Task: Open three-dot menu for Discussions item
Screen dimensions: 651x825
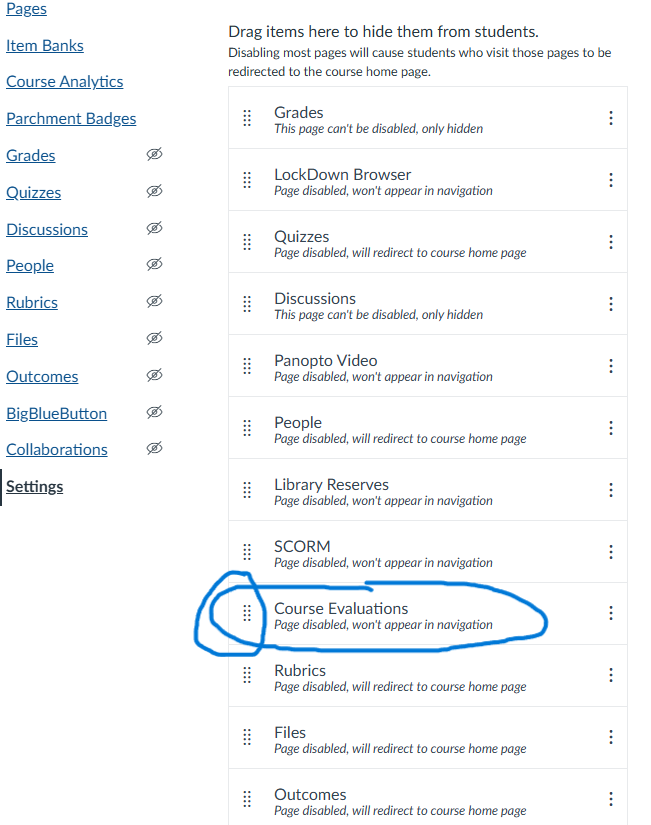Action: click(x=610, y=304)
